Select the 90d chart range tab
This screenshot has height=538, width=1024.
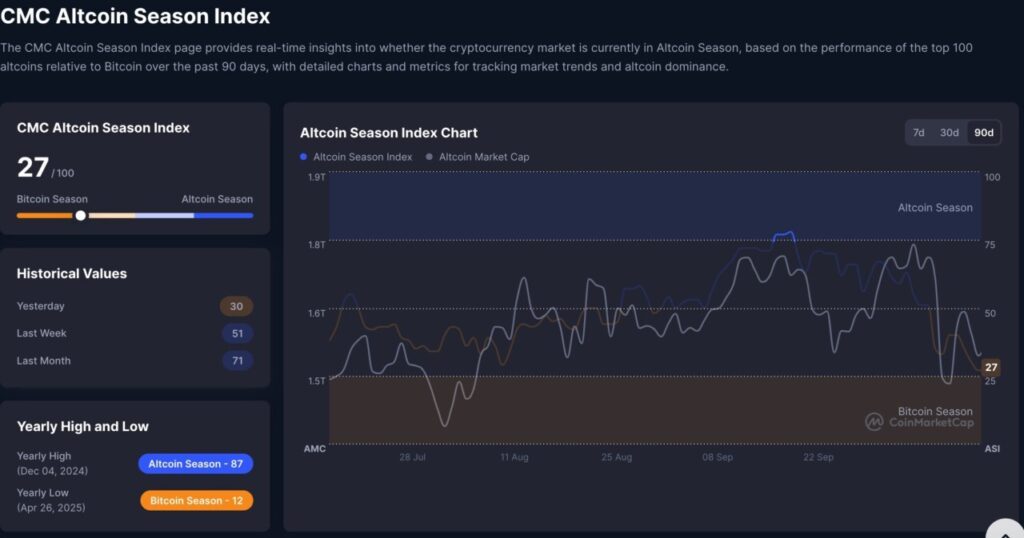tap(983, 133)
